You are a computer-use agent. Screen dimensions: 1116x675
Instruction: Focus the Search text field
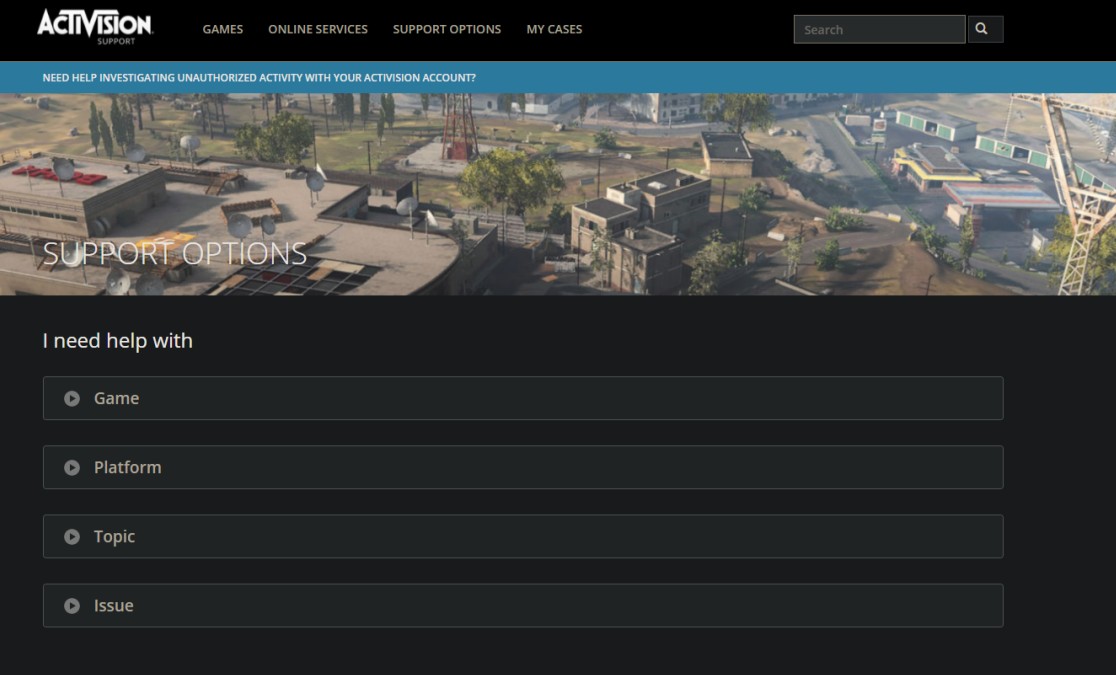pos(878,29)
